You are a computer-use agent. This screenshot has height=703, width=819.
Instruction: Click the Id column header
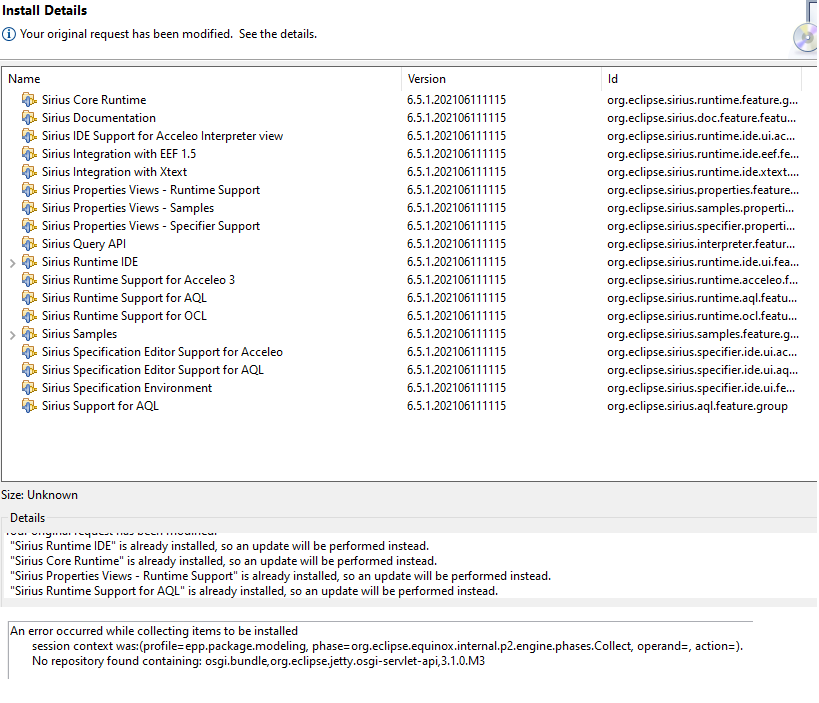701,79
